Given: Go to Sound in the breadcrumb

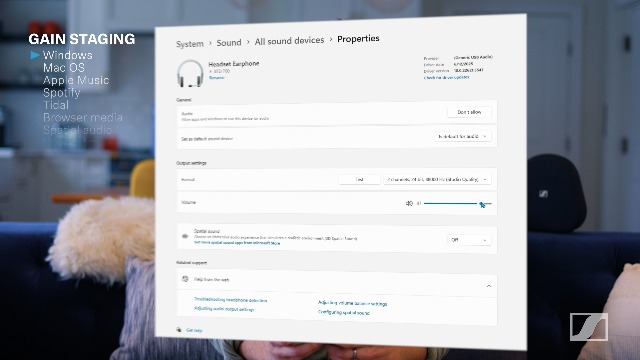Looking at the screenshot, I should tap(229, 42).
